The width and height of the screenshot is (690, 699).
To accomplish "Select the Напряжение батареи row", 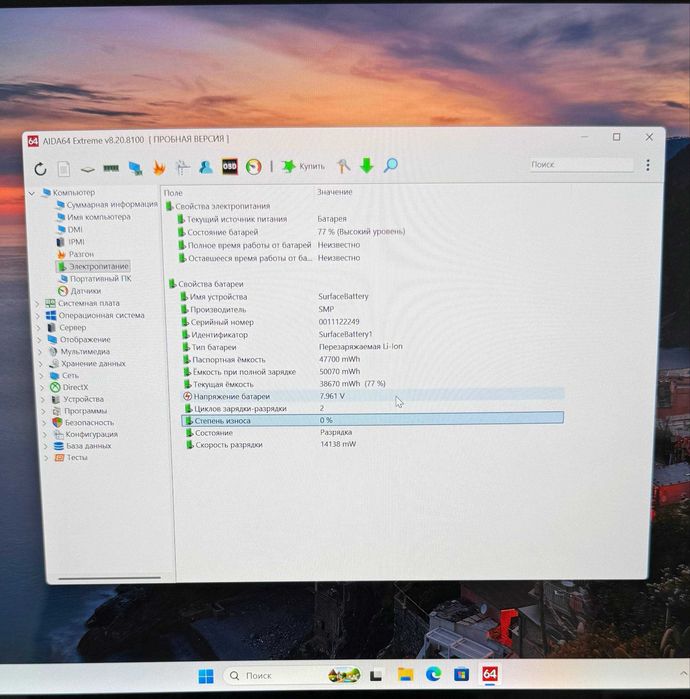I will [373, 396].
